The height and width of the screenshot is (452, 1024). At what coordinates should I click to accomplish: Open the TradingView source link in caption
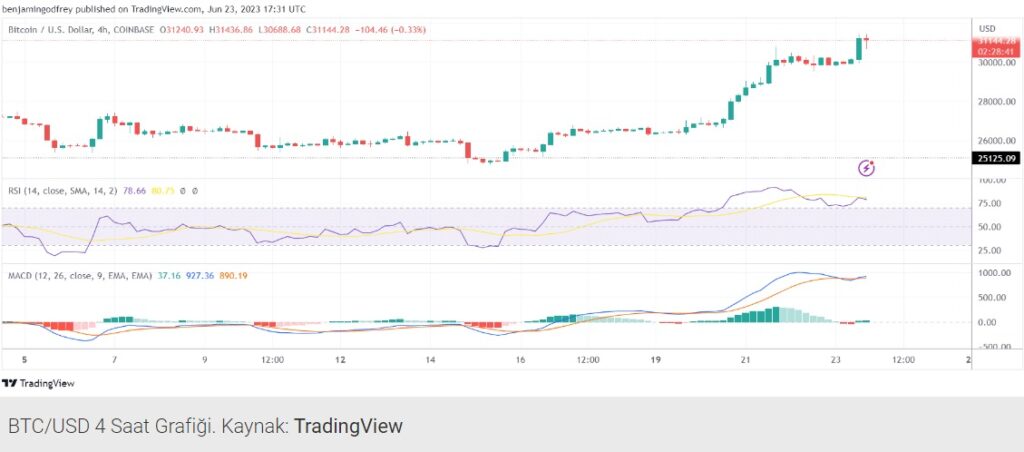coord(348,427)
